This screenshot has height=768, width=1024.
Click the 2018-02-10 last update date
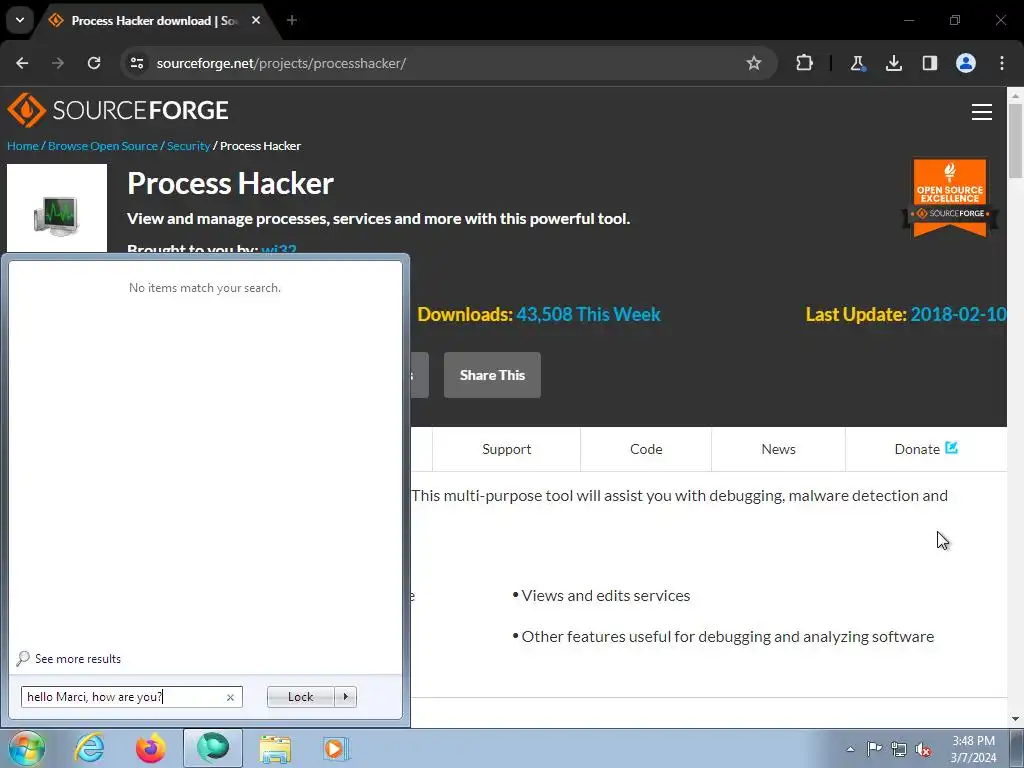(958, 314)
